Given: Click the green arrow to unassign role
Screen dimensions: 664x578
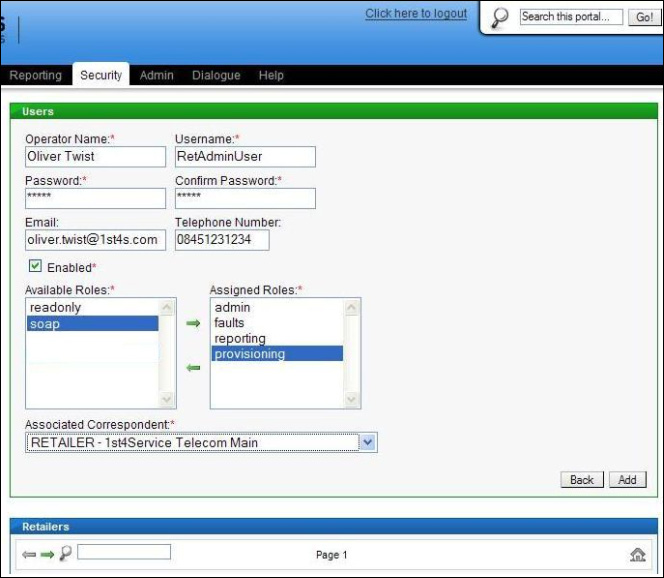Looking at the screenshot, I should [193, 368].
